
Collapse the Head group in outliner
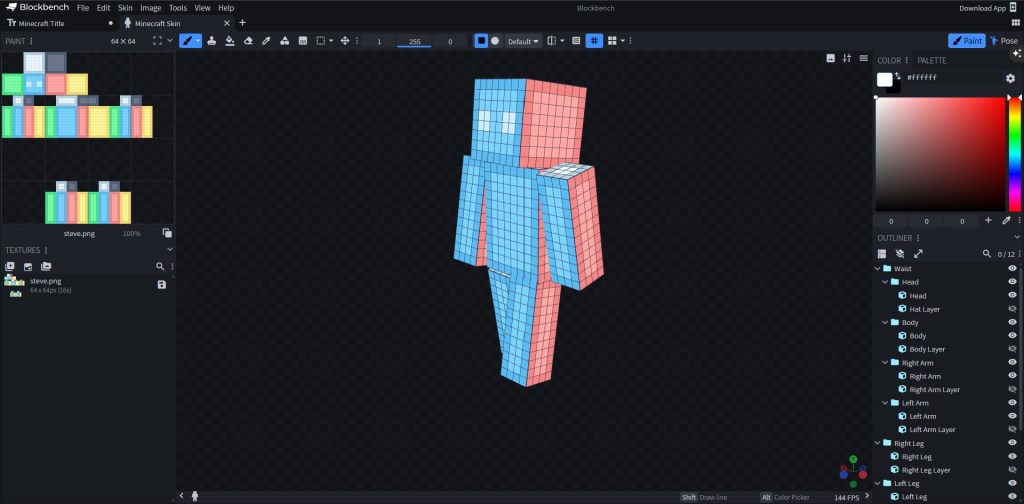pyautogui.click(x=885, y=282)
